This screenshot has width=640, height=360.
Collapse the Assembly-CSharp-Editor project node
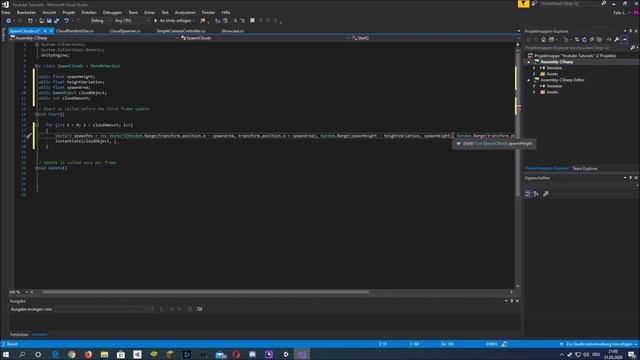coord(529,80)
